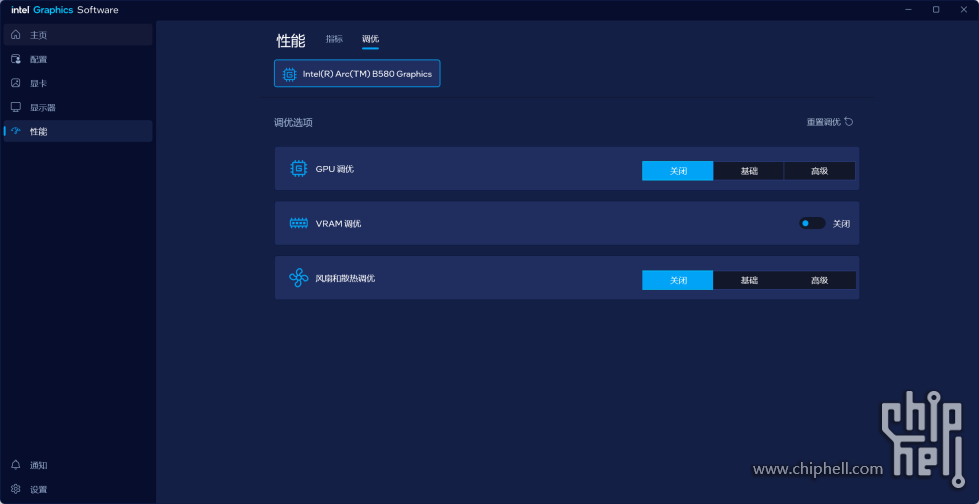Click the settings gear icon
Image resolution: width=979 pixels, height=504 pixels.
(16, 490)
